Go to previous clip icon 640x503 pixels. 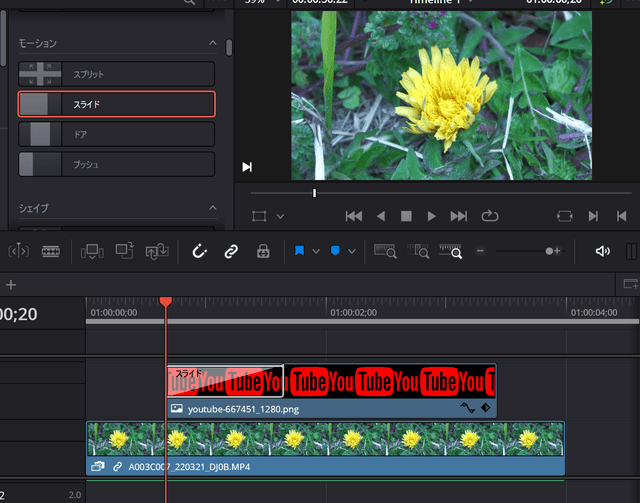click(x=621, y=216)
